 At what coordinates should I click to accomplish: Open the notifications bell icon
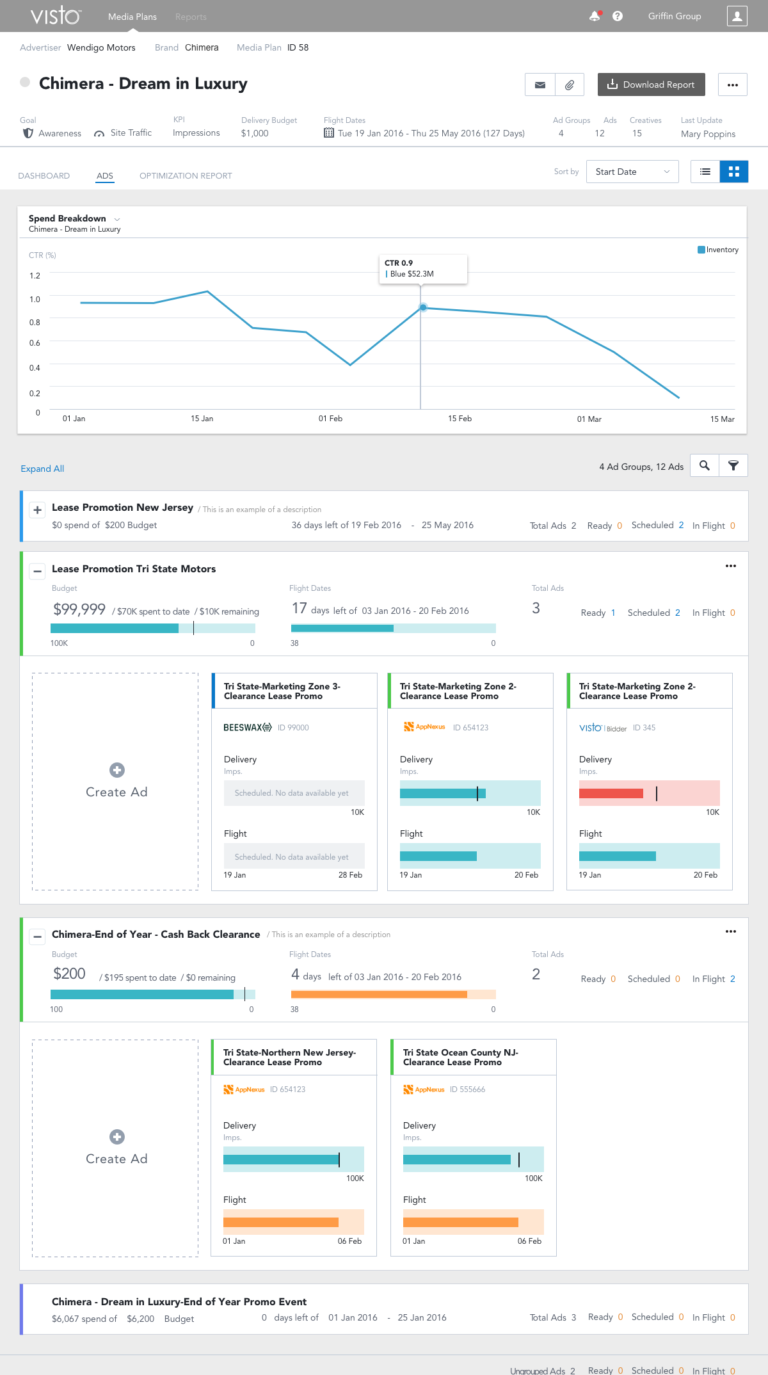pyautogui.click(x=595, y=16)
